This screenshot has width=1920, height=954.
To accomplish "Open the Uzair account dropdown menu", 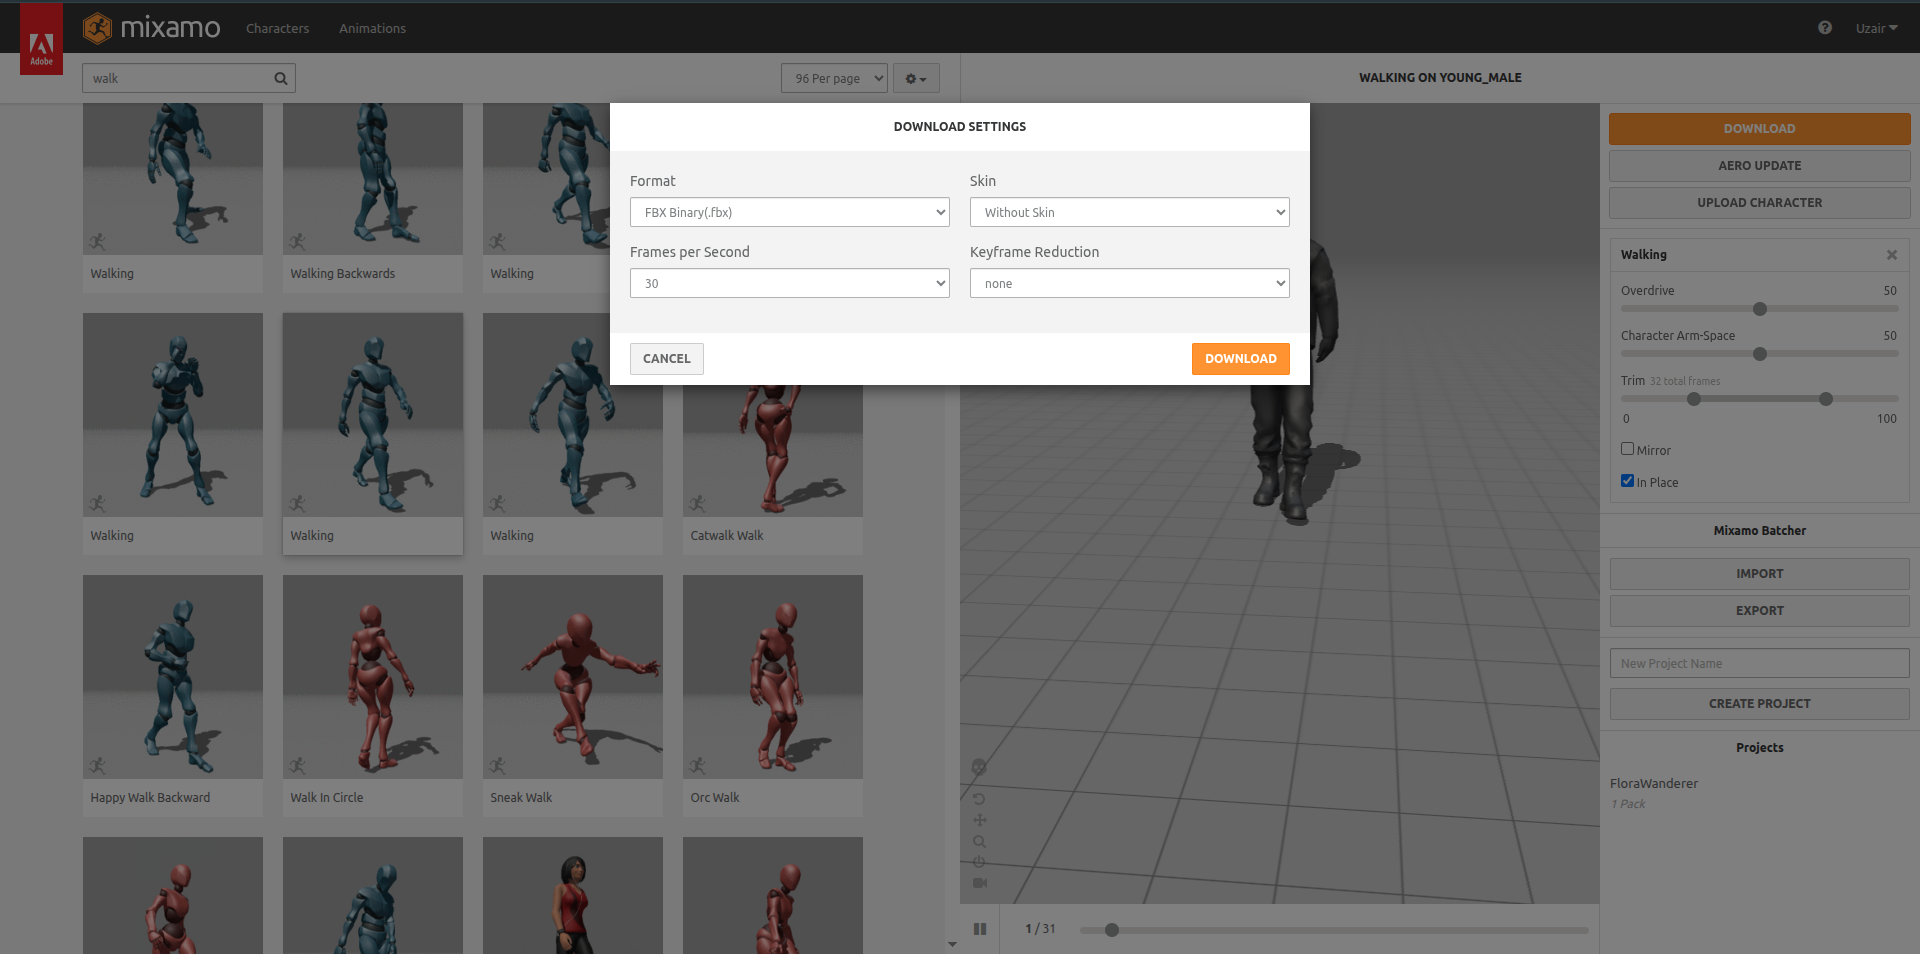I will (1876, 28).
